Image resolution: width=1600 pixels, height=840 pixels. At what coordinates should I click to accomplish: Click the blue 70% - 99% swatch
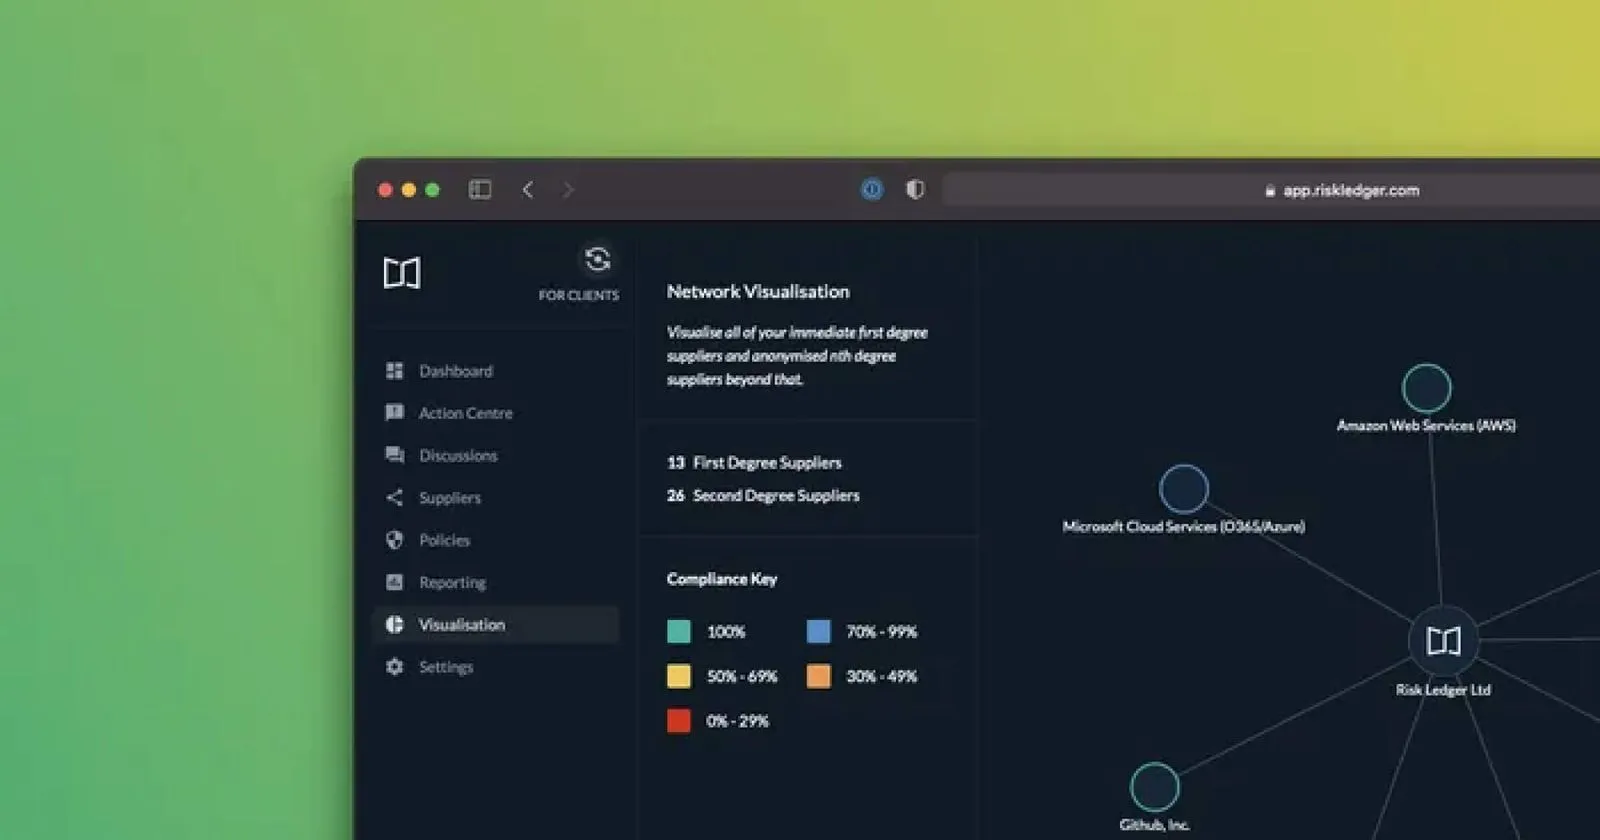tap(818, 631)
